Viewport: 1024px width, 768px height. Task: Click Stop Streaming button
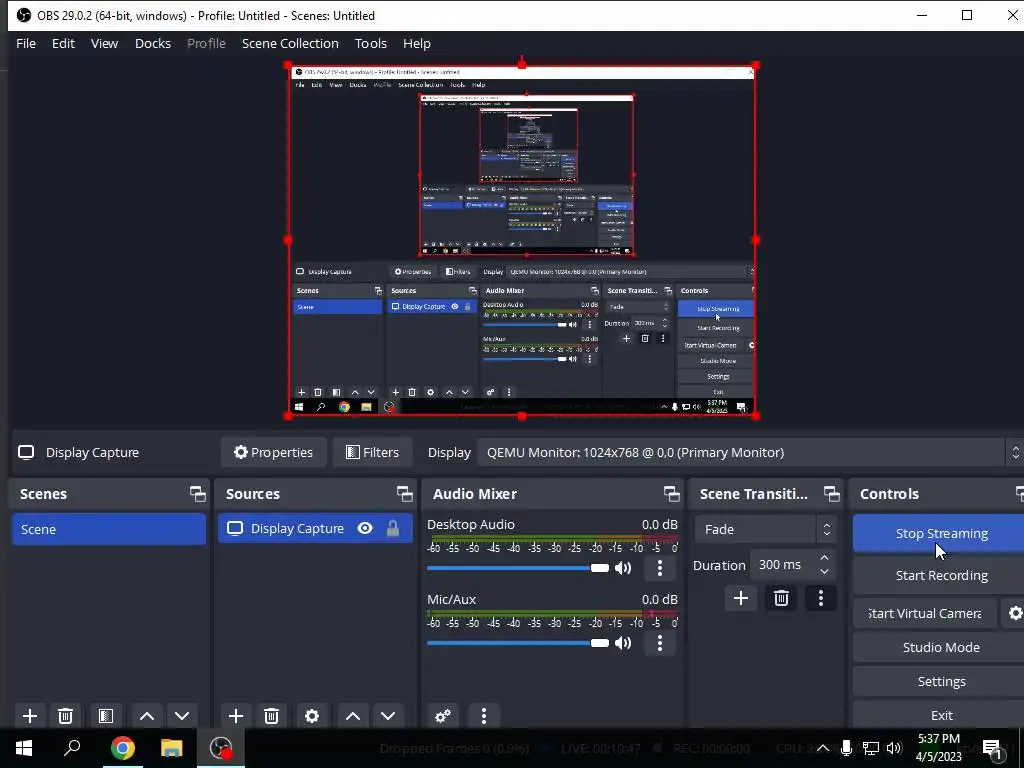[x=940, y=533]
